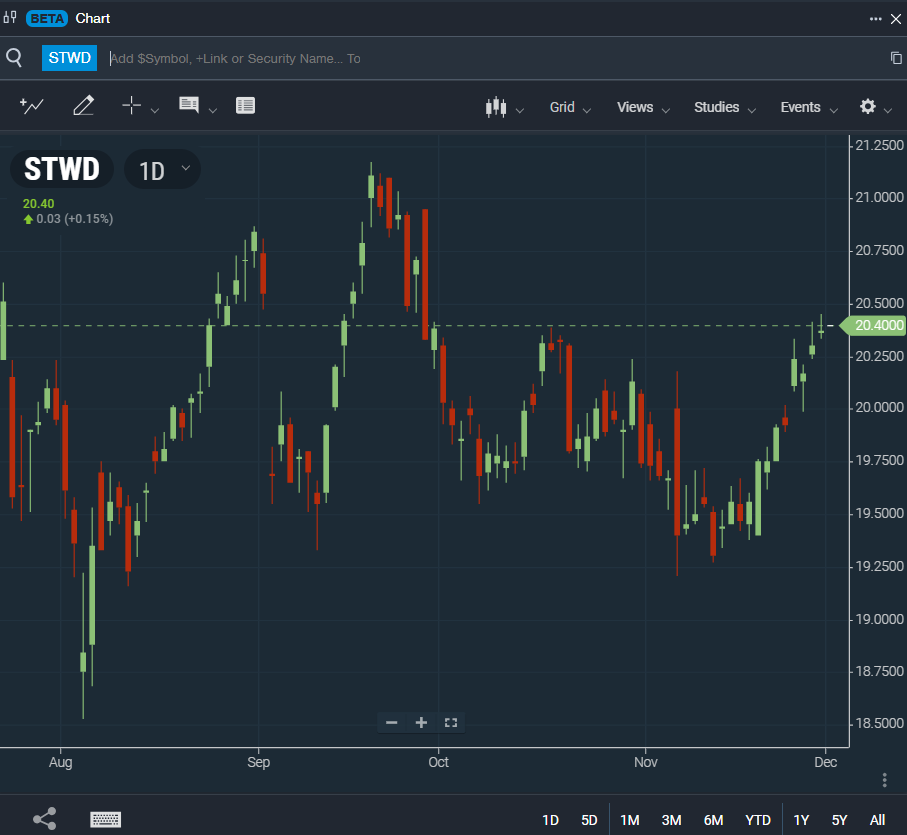Open the candlestick chart type selector
This screenshot has height=835, width=907.
click(496, 108)
